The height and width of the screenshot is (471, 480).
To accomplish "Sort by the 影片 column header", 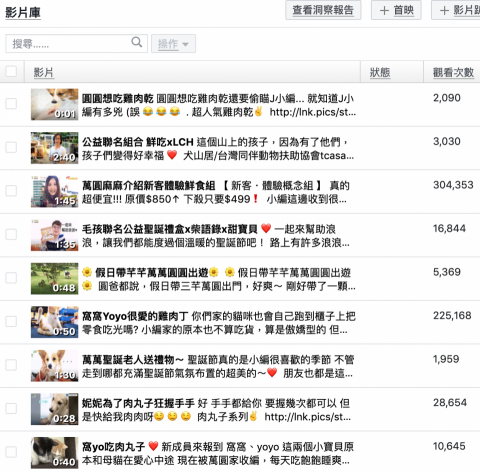I will pos(44,72).
